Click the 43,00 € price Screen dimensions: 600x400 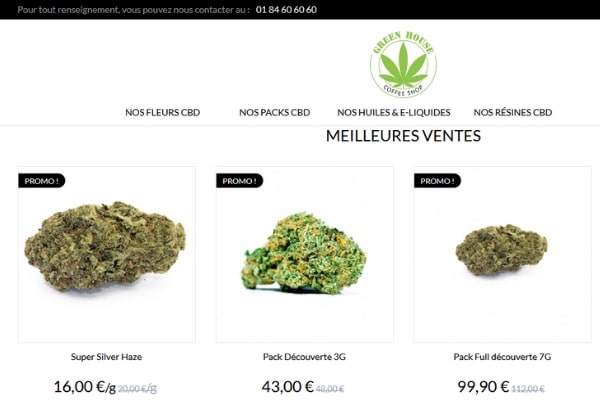(288, 387)
